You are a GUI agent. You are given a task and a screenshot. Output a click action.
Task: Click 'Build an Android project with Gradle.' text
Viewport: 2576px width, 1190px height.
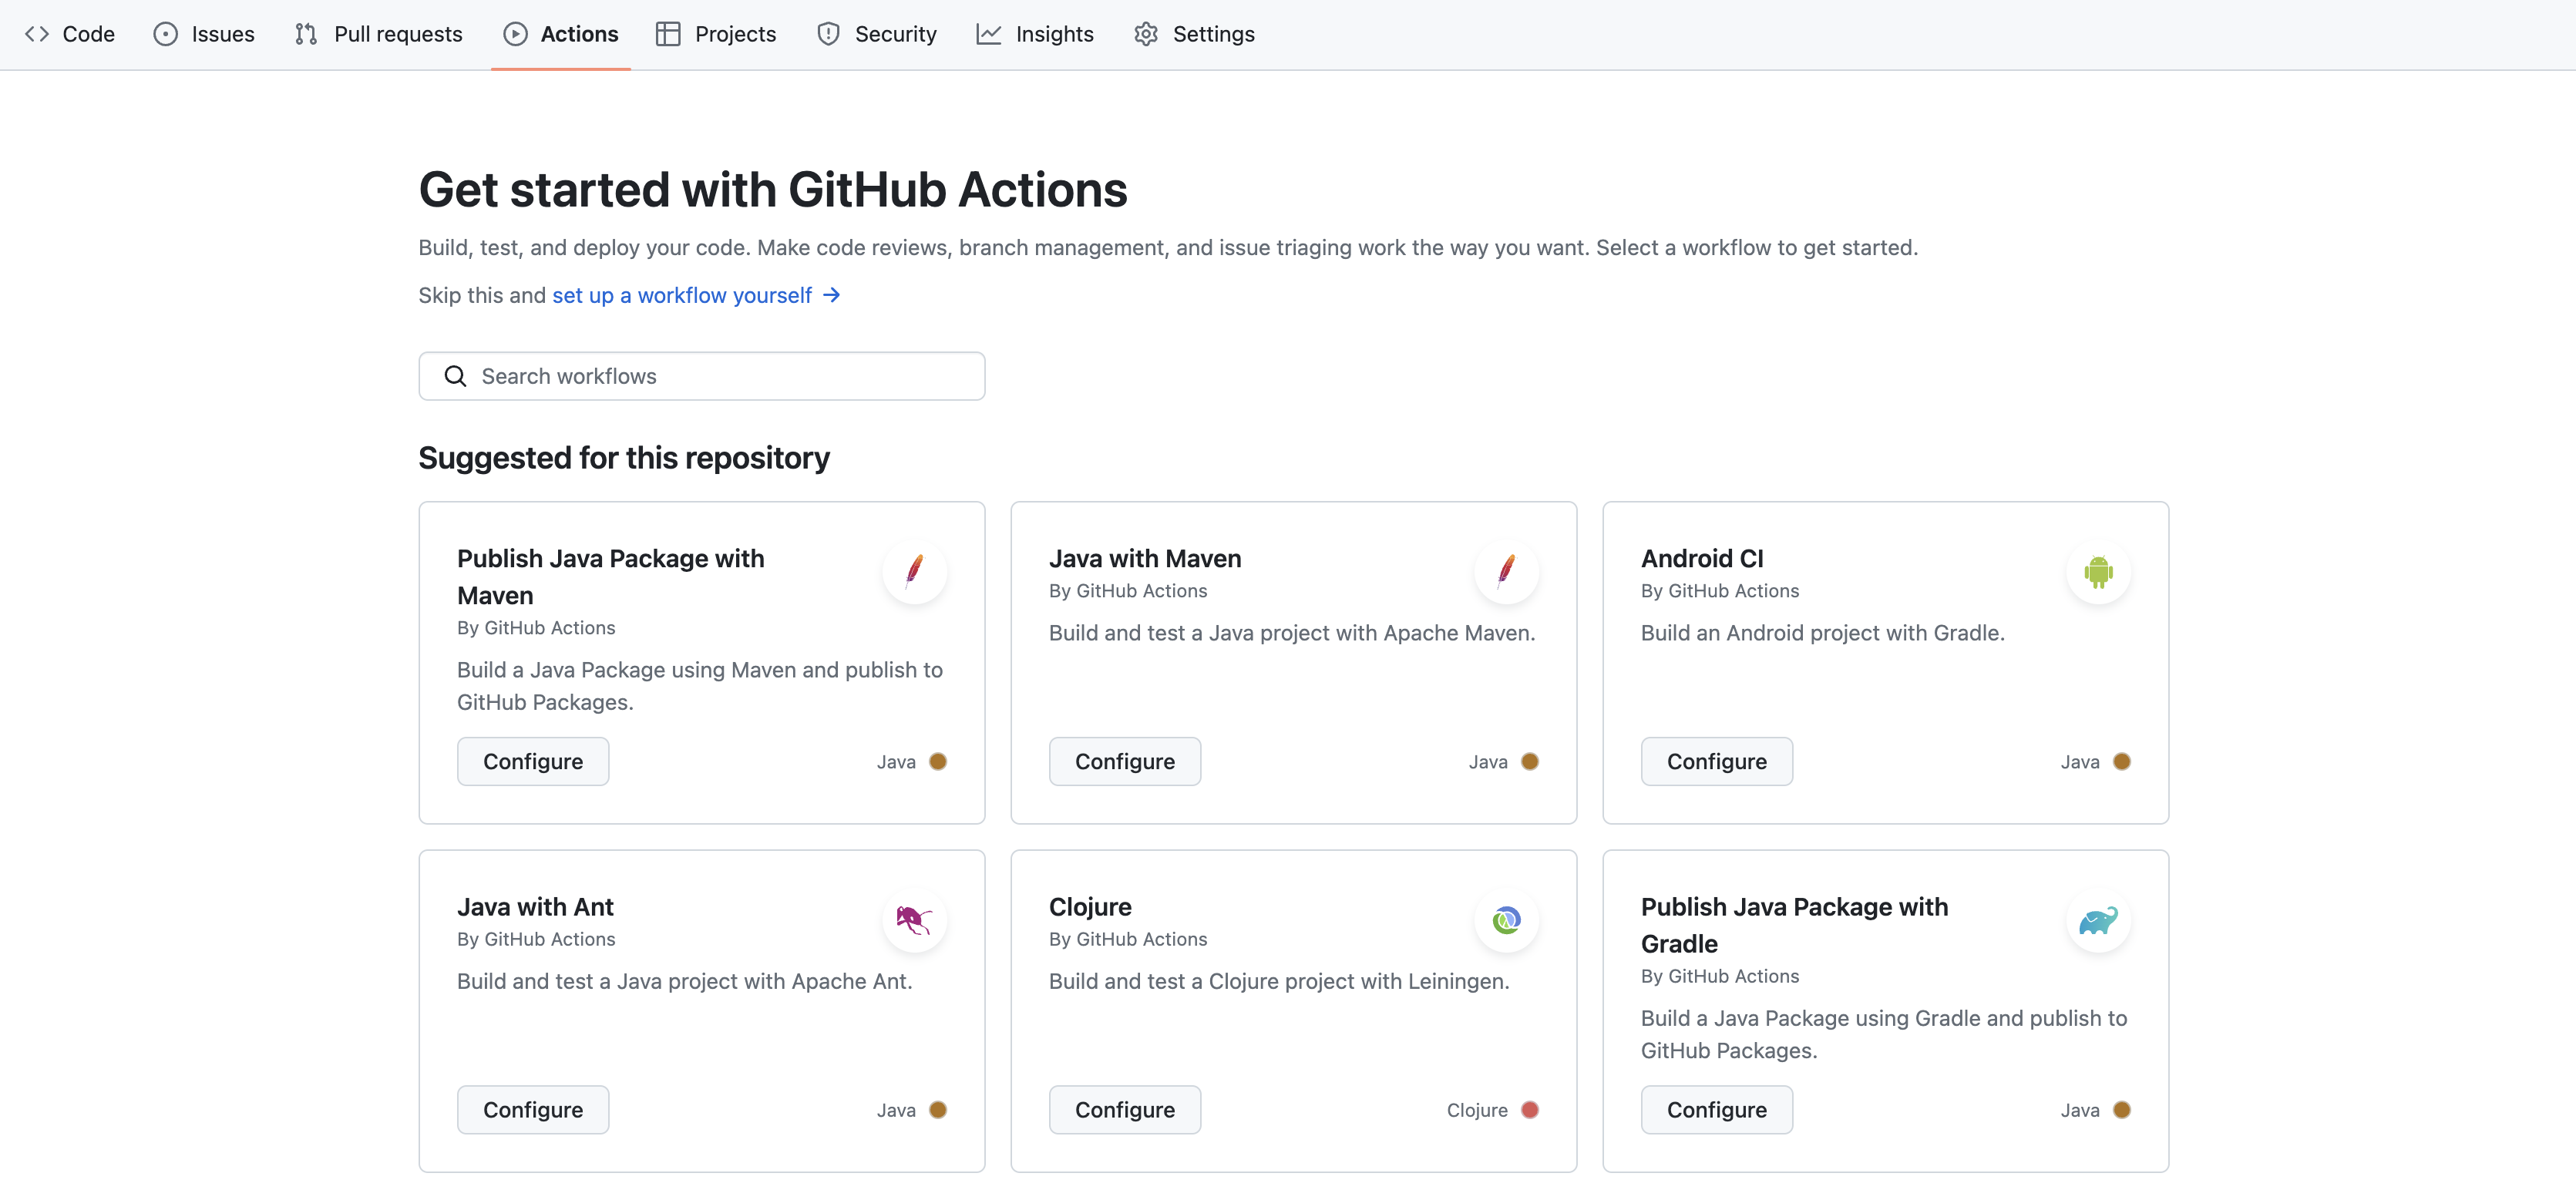pos(1823,632)
